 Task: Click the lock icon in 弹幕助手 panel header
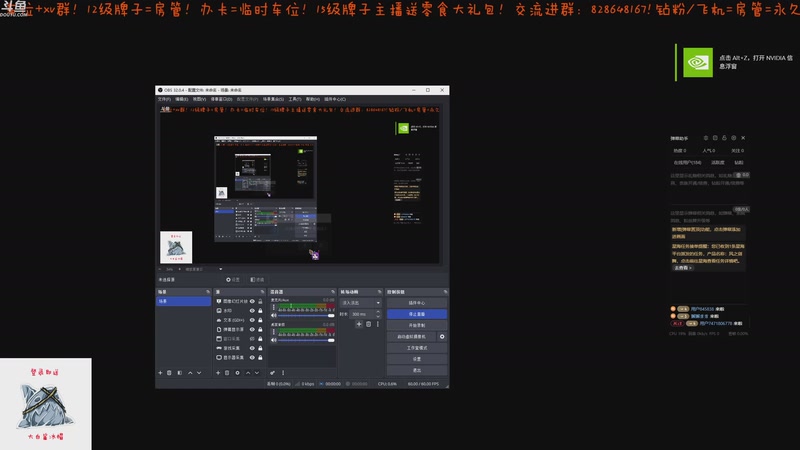pyautogui.click(x=724, y=138)
